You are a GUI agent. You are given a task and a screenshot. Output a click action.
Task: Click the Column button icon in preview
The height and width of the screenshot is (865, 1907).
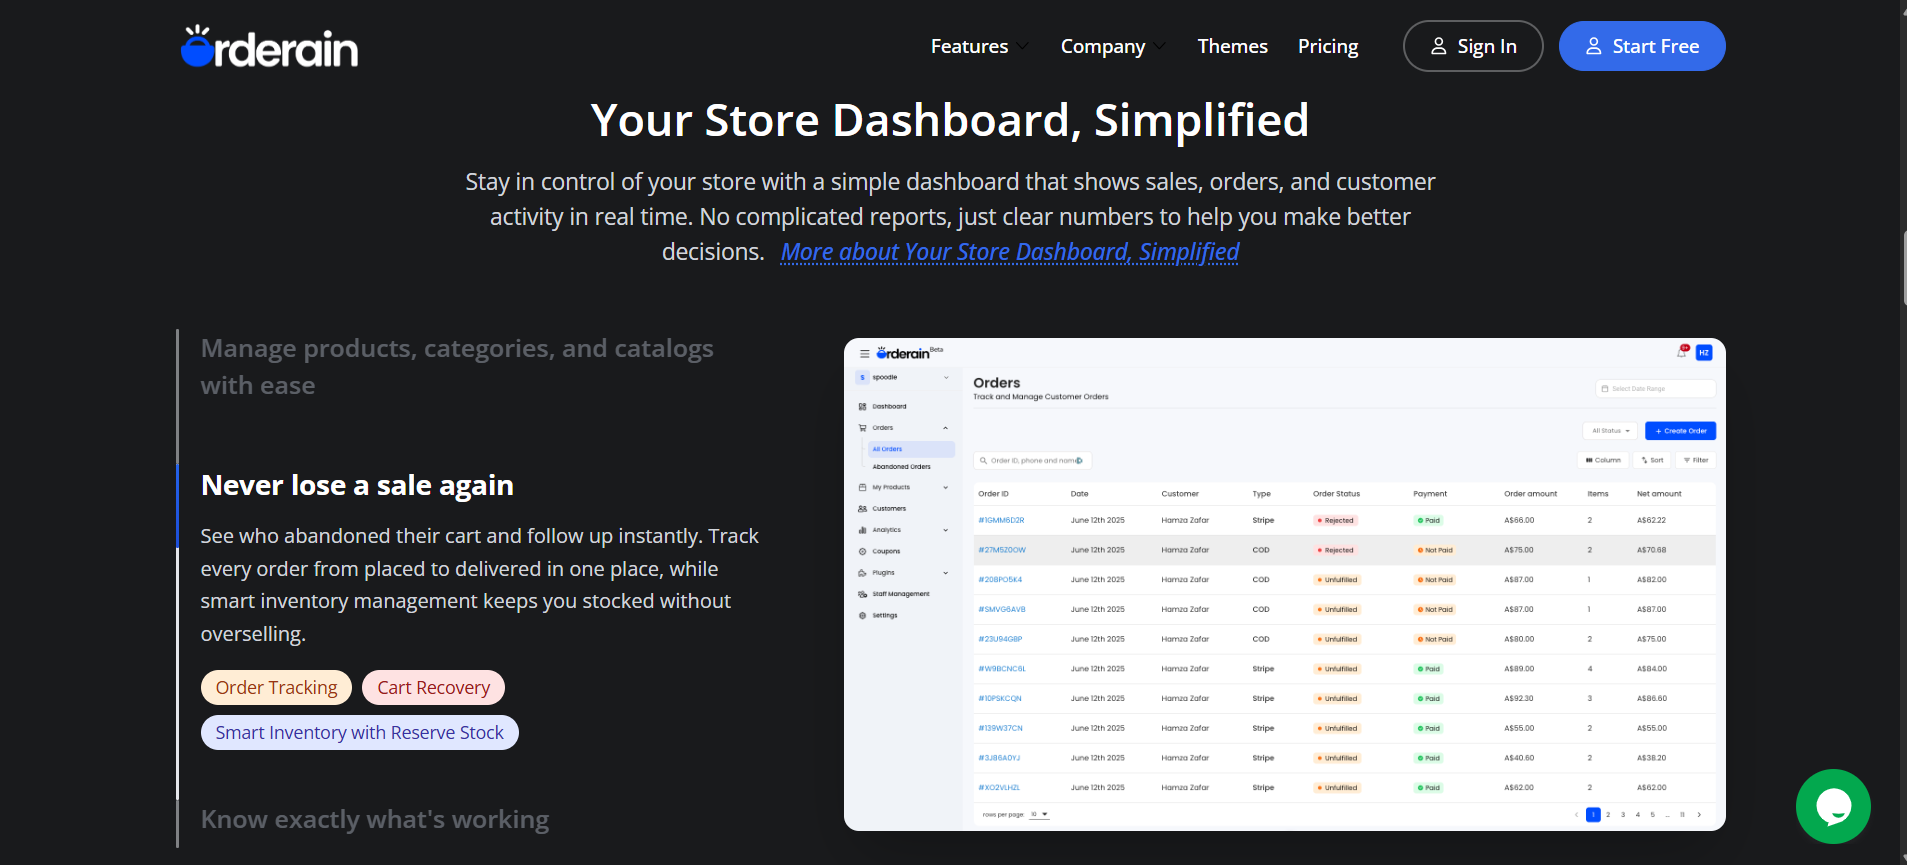1589,460
